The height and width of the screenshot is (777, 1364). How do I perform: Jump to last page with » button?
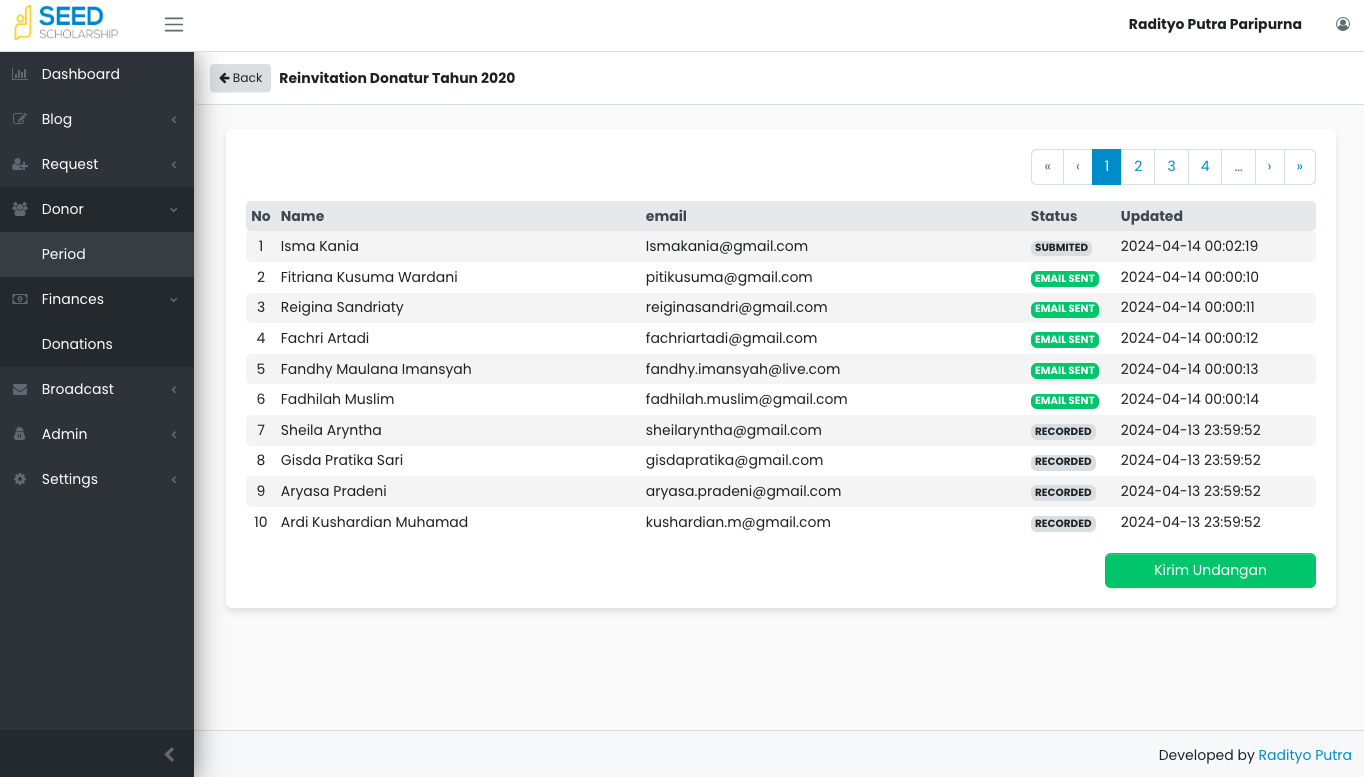click(1299, 167)
